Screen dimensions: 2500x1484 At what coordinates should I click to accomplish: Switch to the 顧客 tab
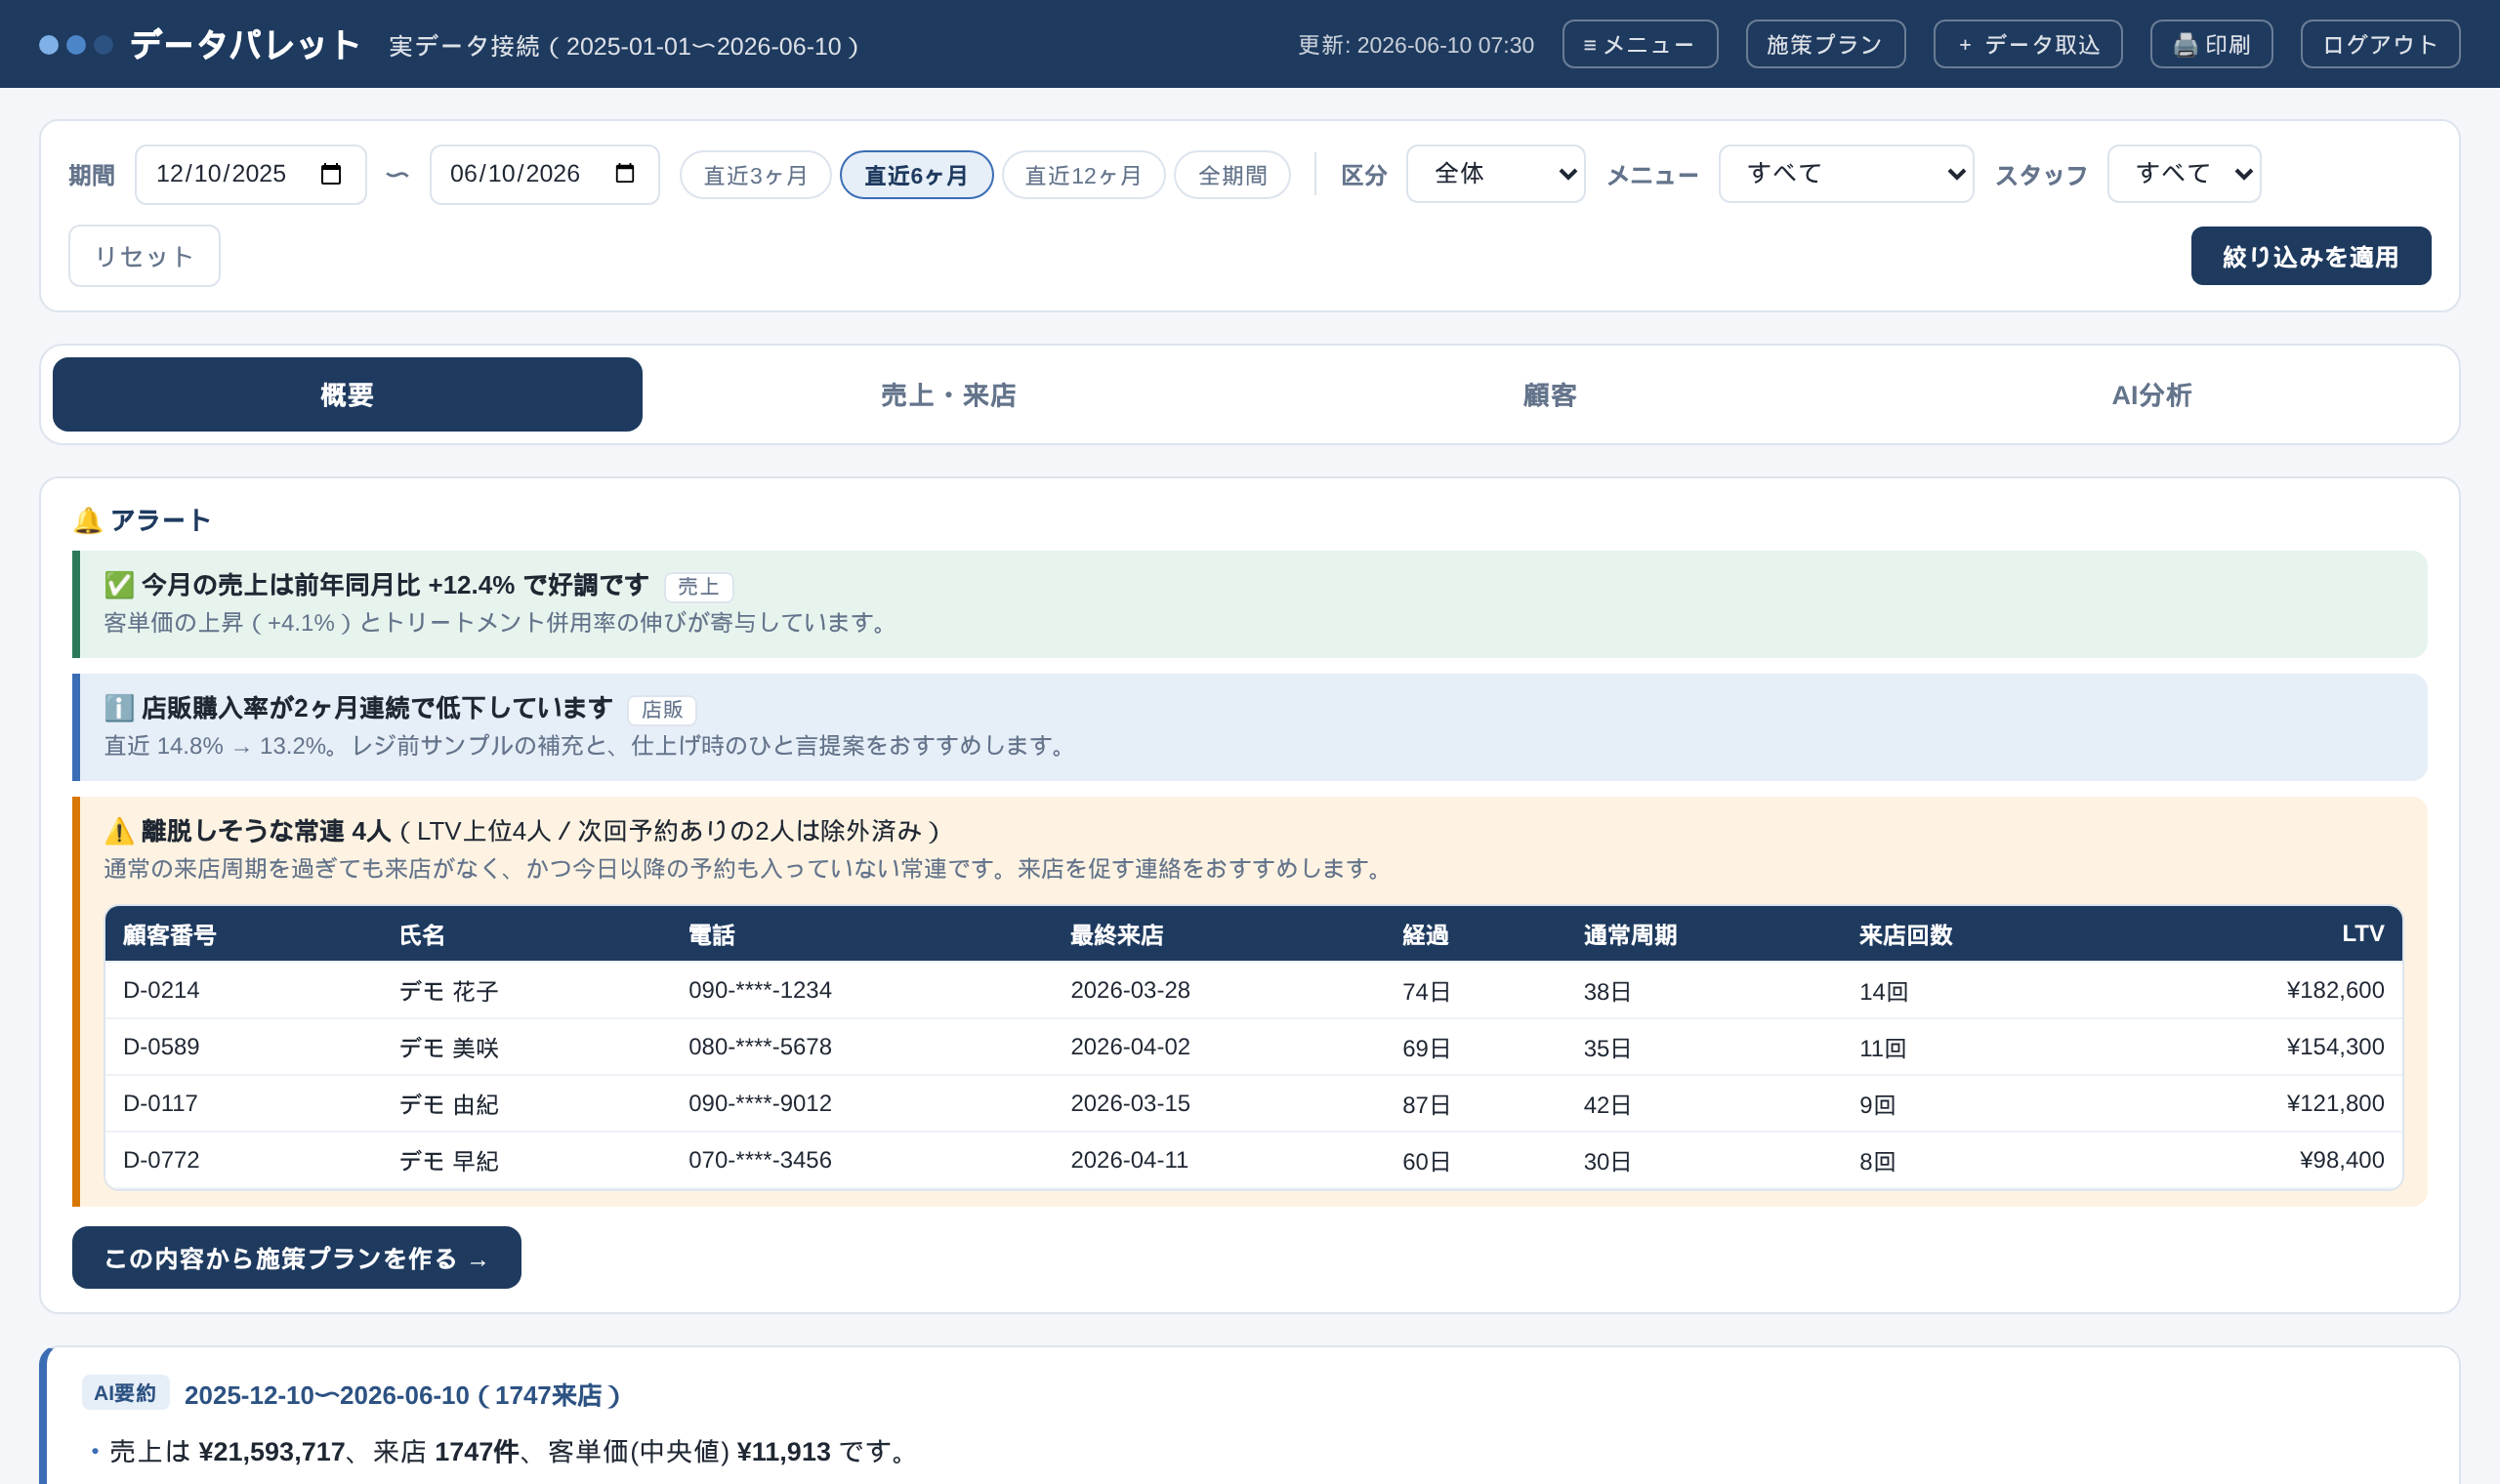1549,395
